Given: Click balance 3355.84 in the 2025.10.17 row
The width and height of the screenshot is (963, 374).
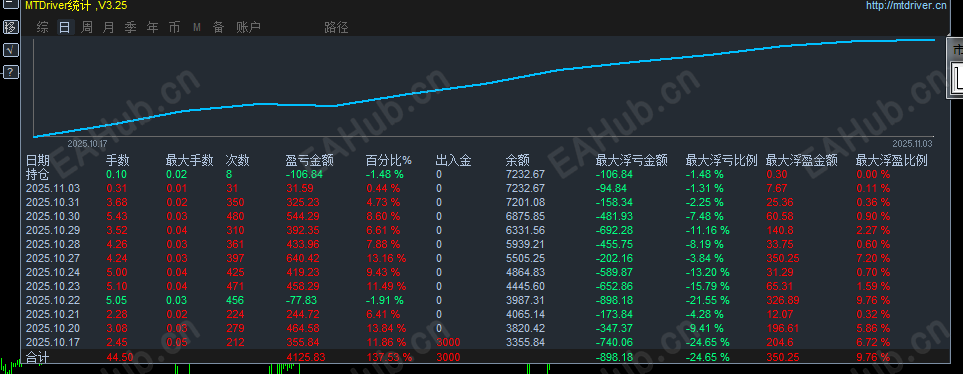Looking at the screenshot, I should tap(525, 343).
